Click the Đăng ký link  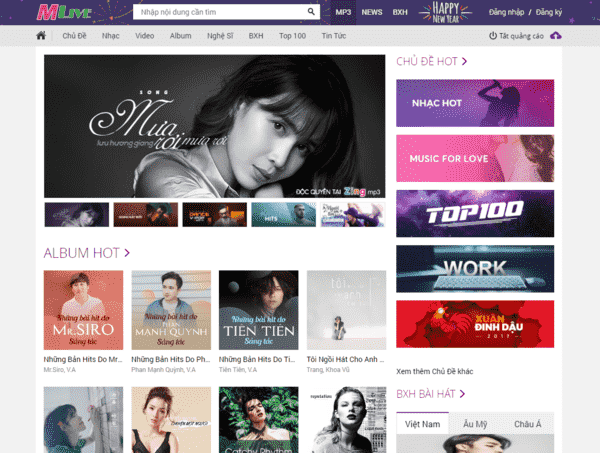click(551, 12)
